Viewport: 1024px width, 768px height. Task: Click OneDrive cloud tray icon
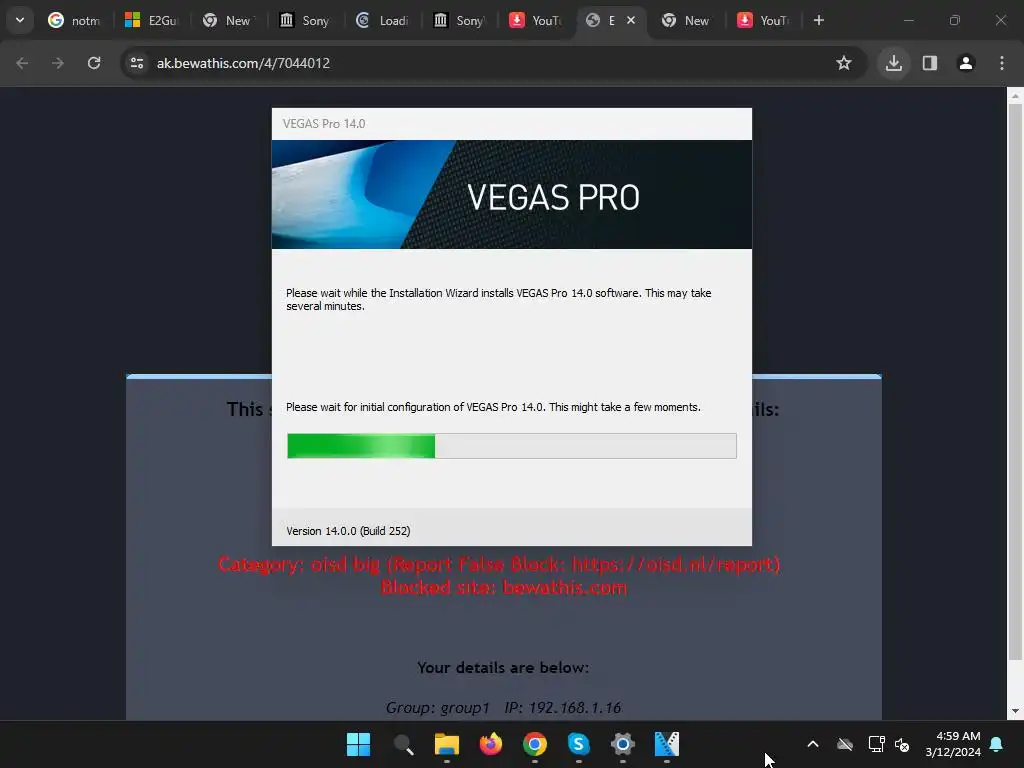pyautogui.click(x=845, y=744)
